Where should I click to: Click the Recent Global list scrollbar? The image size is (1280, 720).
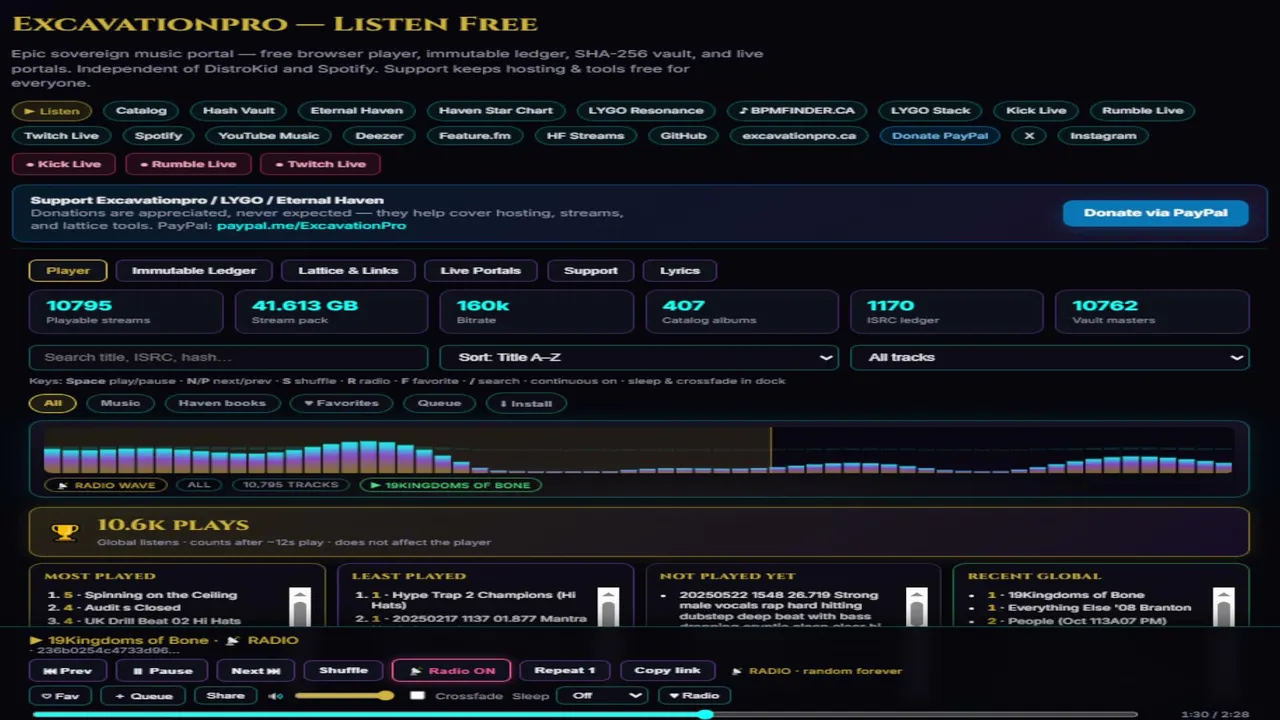(1223, 606)
